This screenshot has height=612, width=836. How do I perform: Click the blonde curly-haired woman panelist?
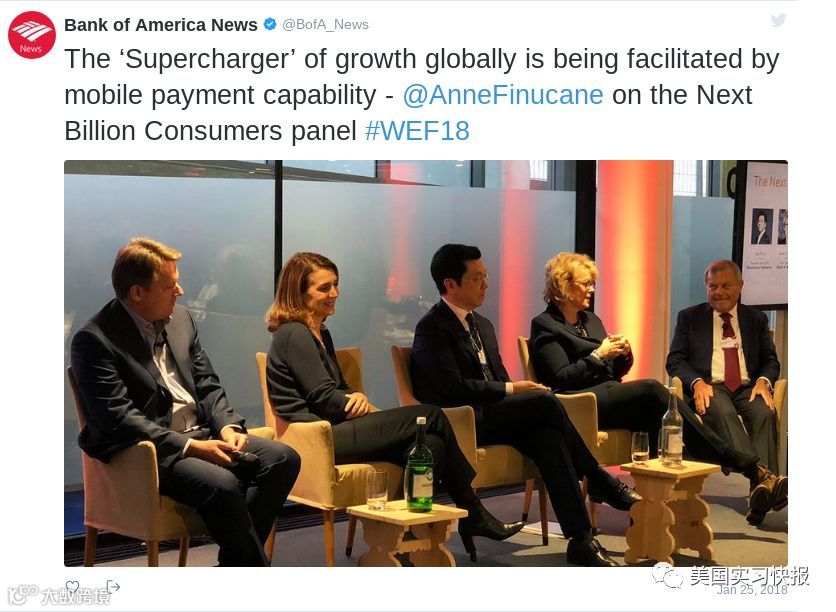coord(586,341)
